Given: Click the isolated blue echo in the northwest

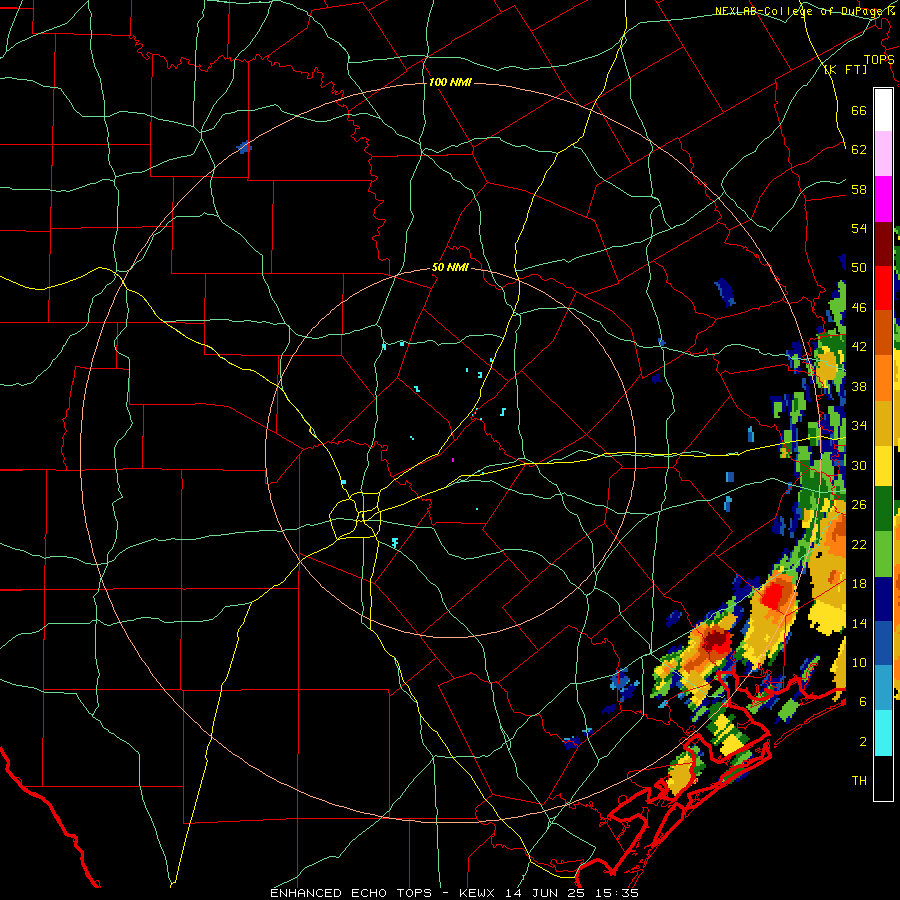Looking at the screenshot, I should click(x=245, y=148).
